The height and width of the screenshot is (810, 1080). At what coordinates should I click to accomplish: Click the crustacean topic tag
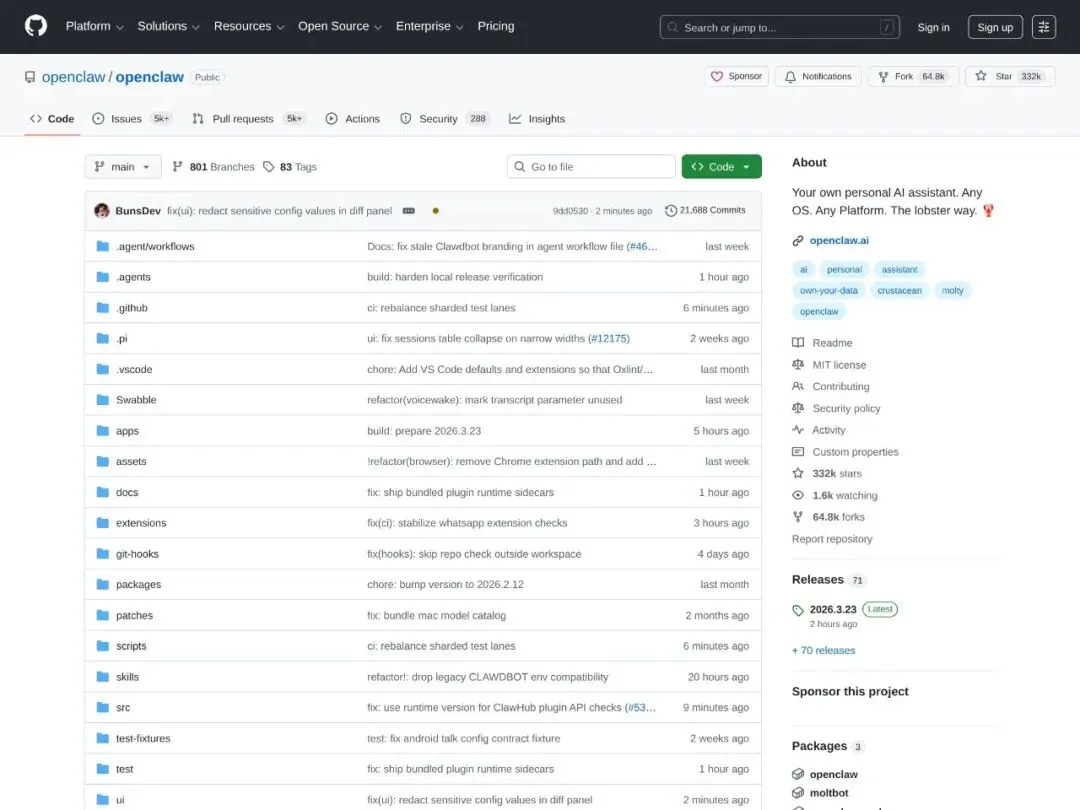tap(900, 291)
